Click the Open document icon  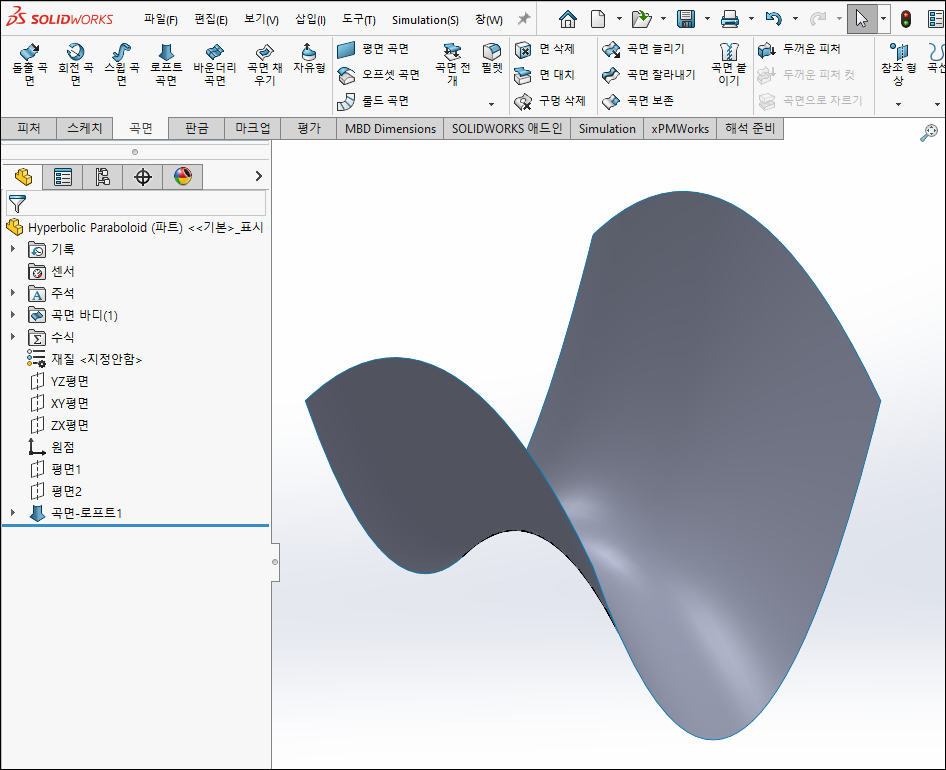click(x=641, y=19)
